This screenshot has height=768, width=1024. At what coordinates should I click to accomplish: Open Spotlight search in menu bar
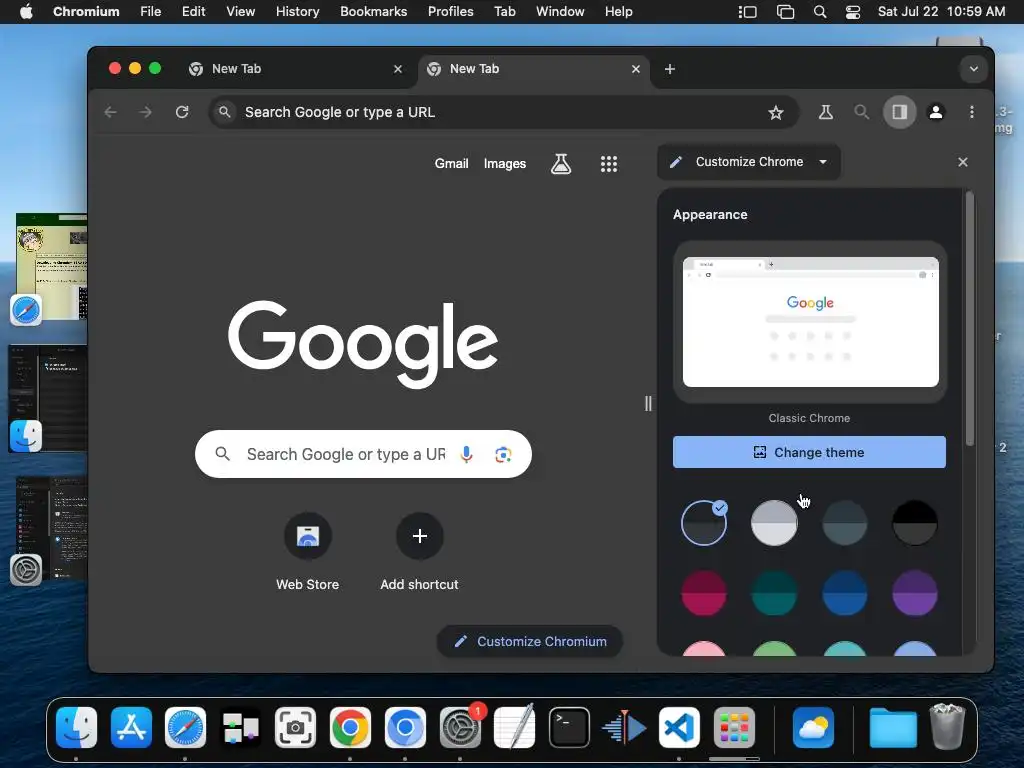(x=820, y=12)
